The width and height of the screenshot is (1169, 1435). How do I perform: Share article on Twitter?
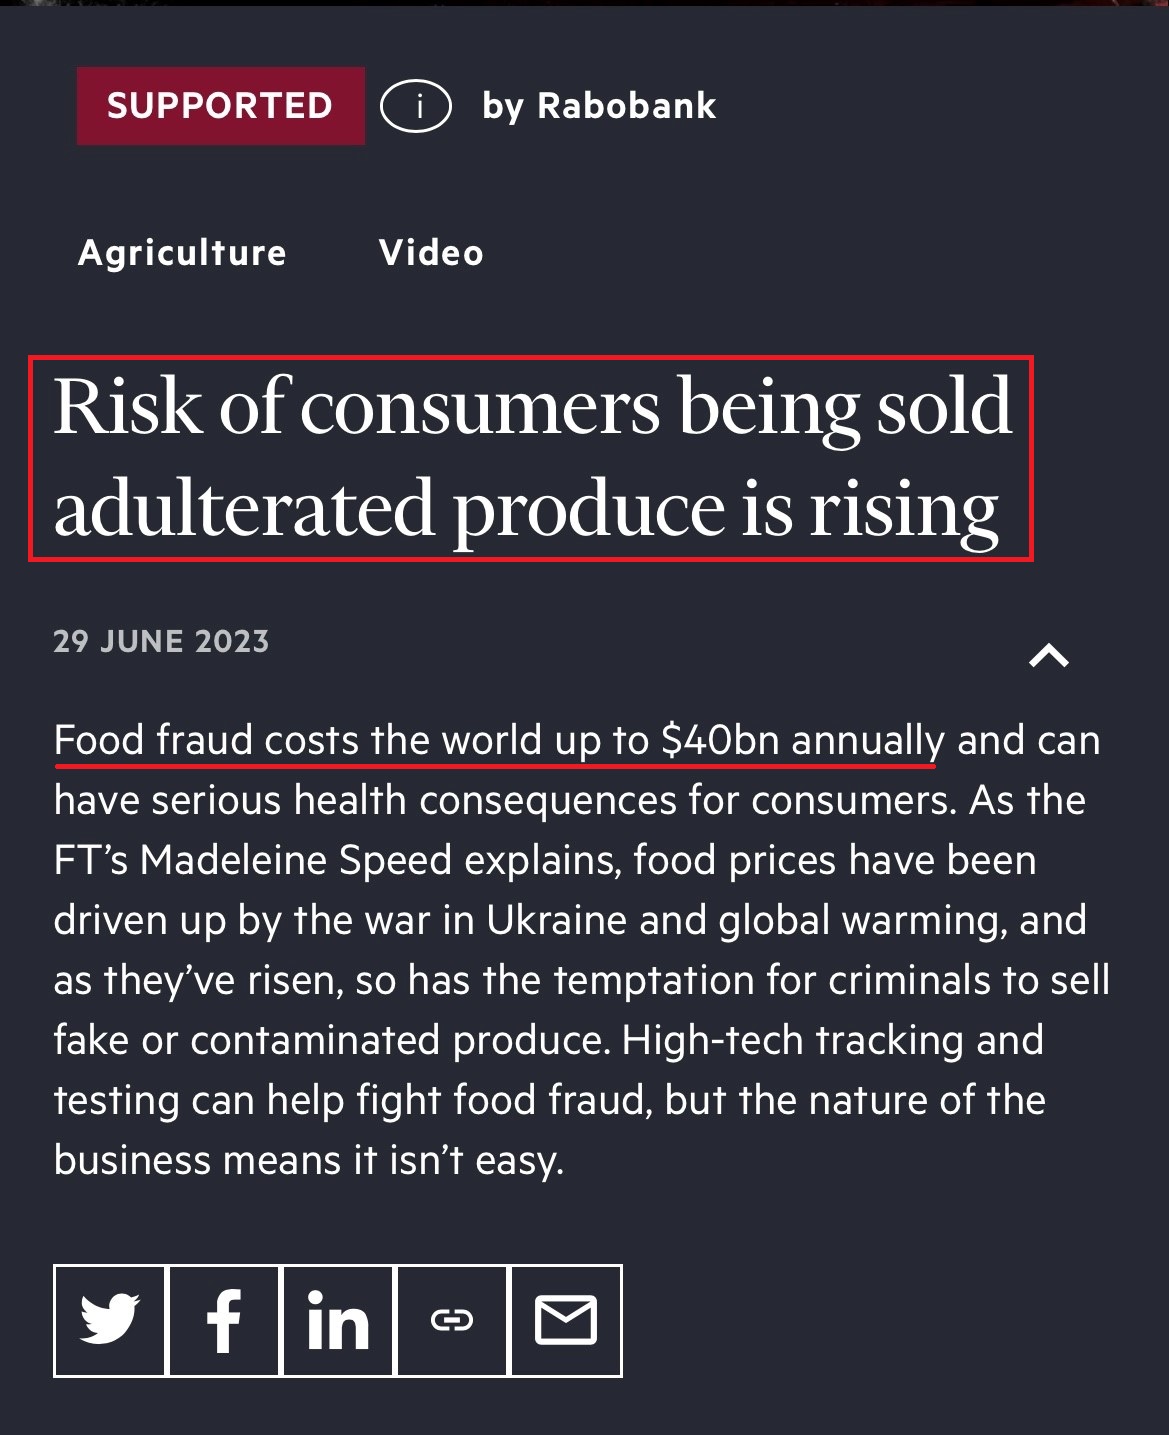[110, 1320]
